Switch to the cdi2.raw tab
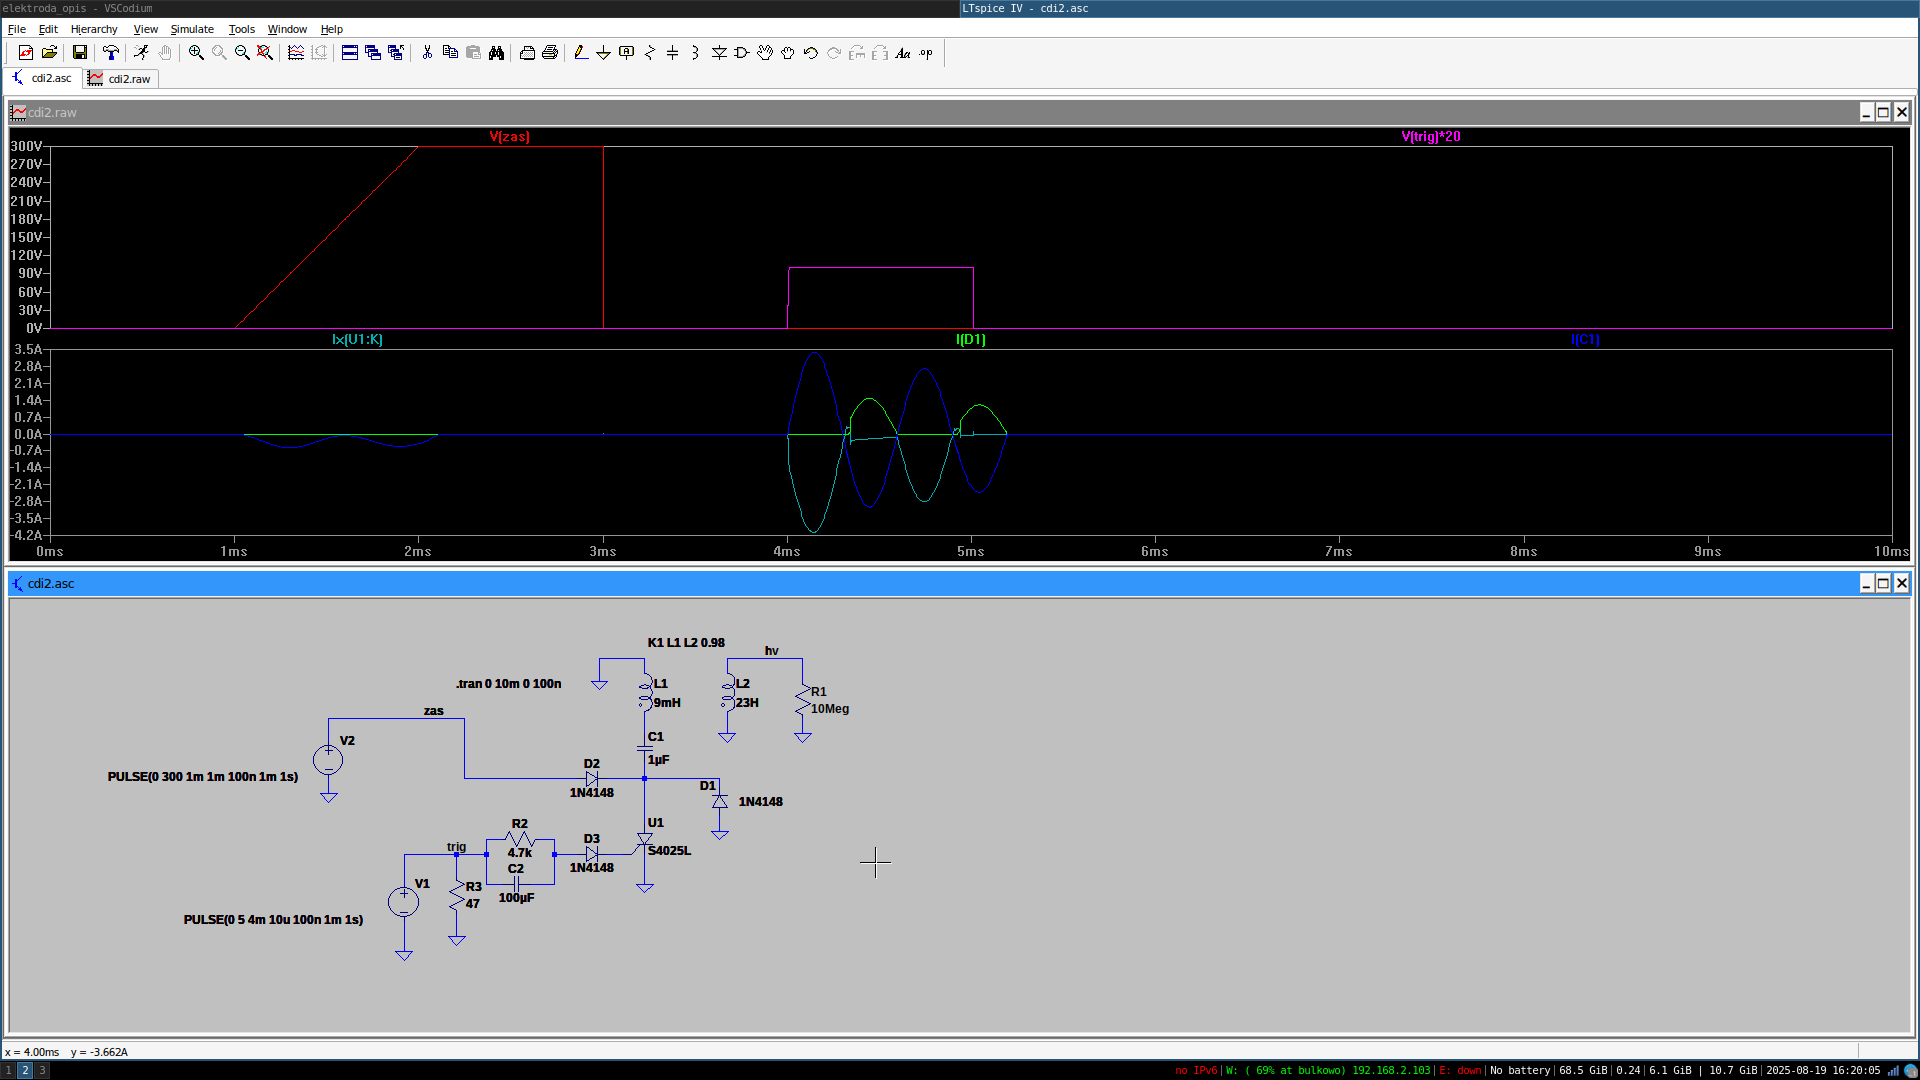The image size is (1920, 1080). click(x=120, y=79)
